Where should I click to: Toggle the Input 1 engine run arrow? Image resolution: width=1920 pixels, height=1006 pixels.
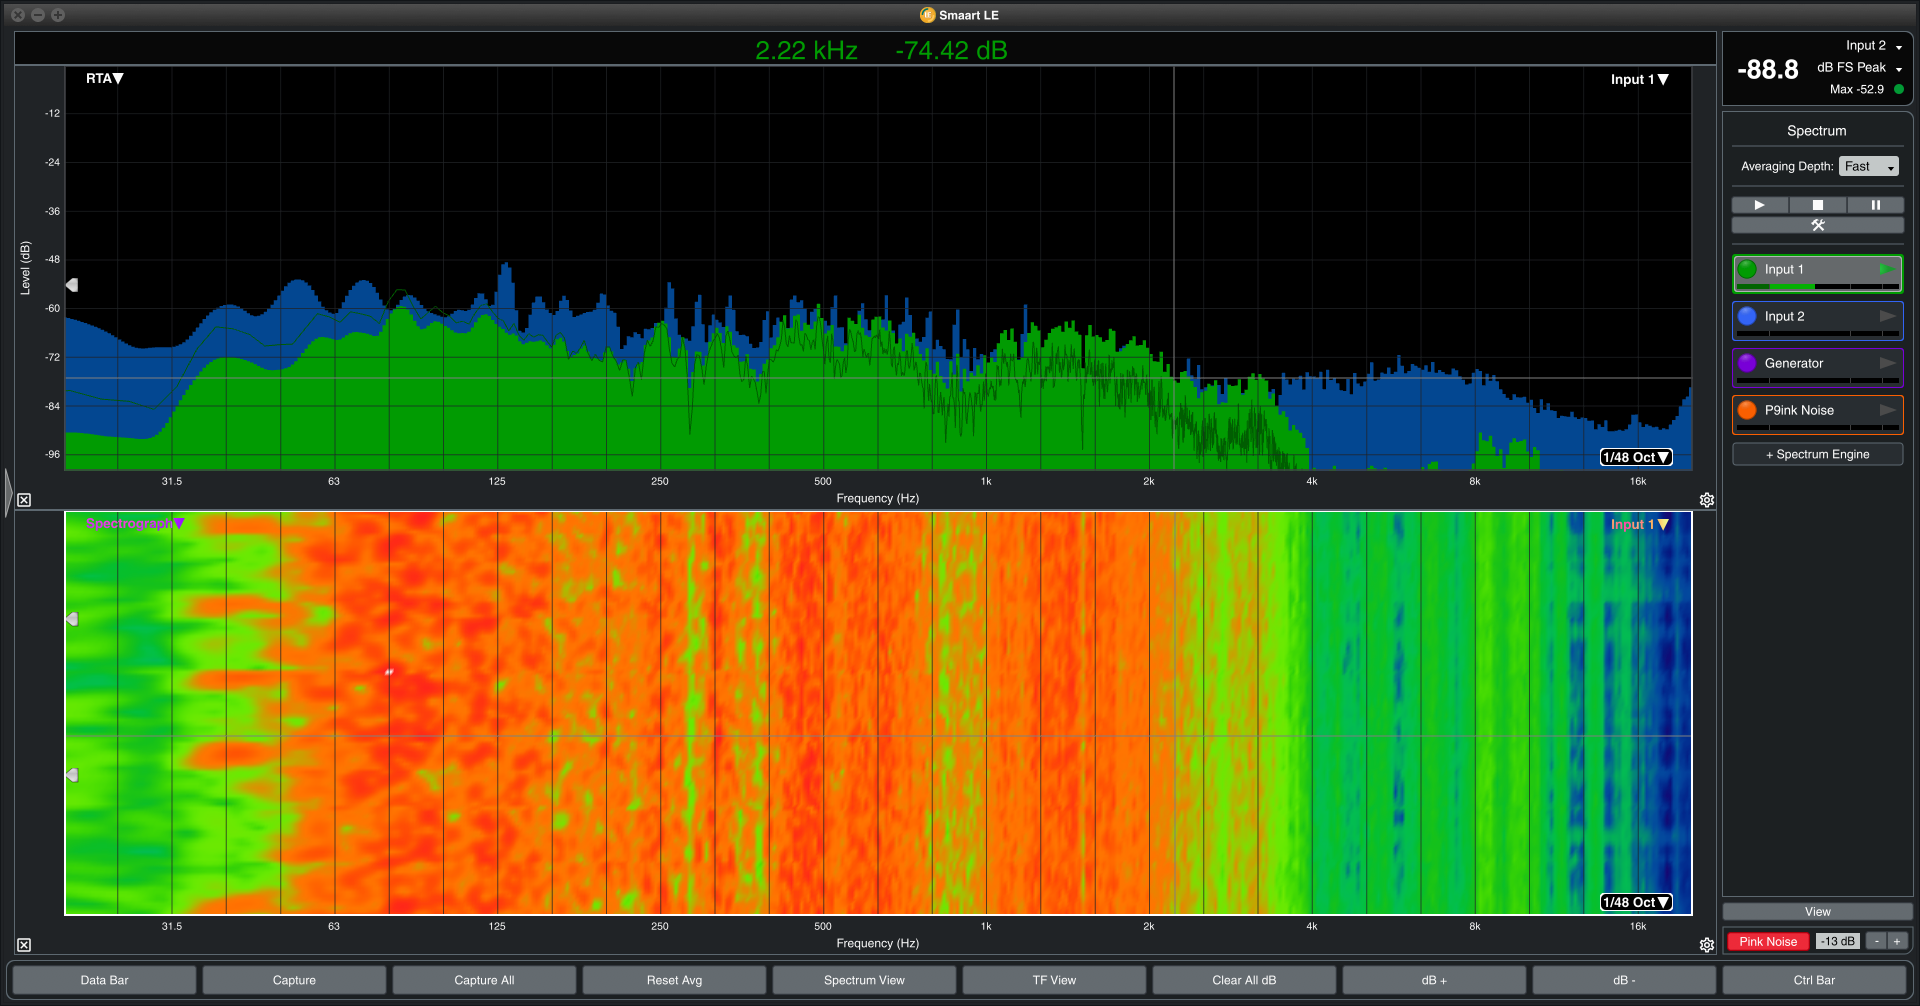click(1887, 269)
